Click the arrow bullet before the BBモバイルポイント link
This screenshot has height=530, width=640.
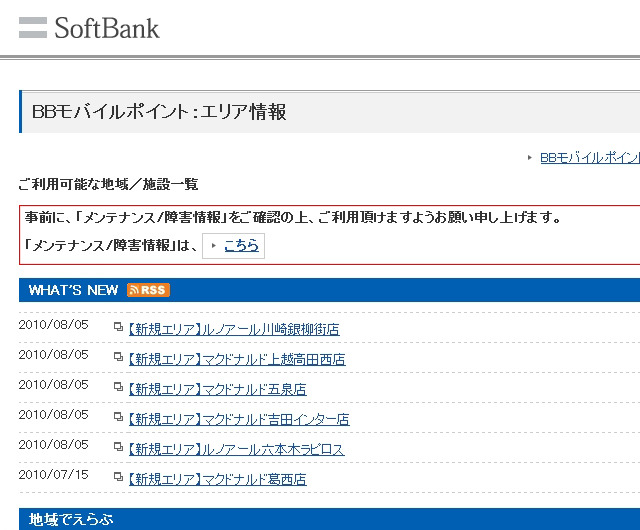coord(530,158)
